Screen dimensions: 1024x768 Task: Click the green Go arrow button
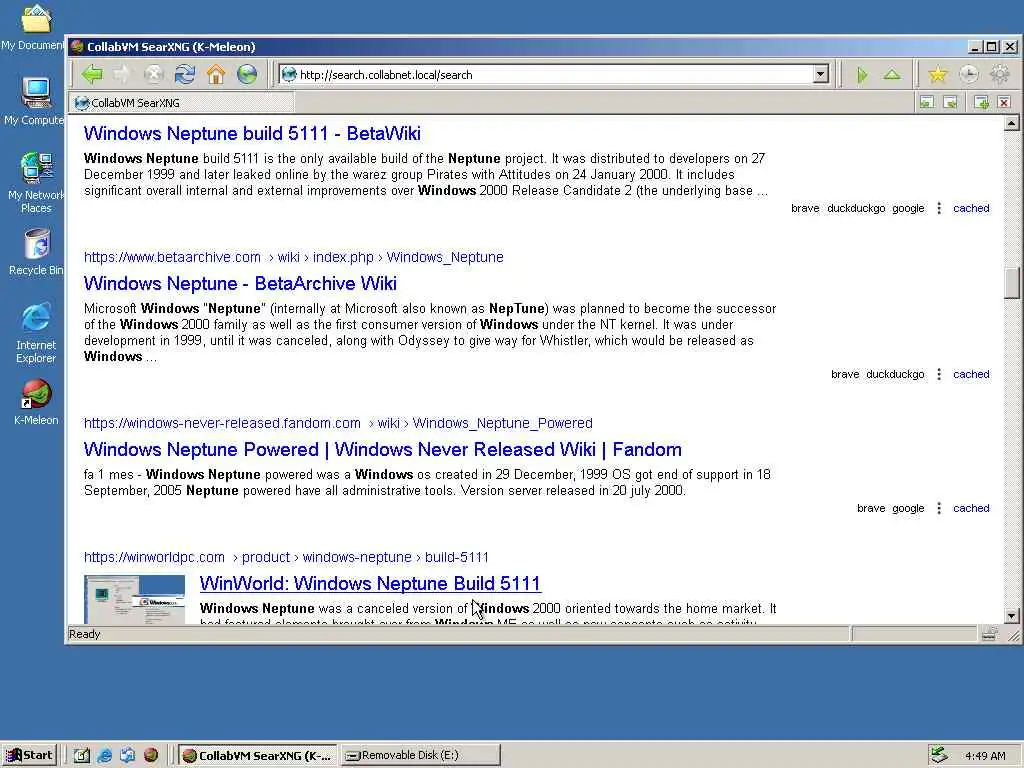tap(862, 75)
